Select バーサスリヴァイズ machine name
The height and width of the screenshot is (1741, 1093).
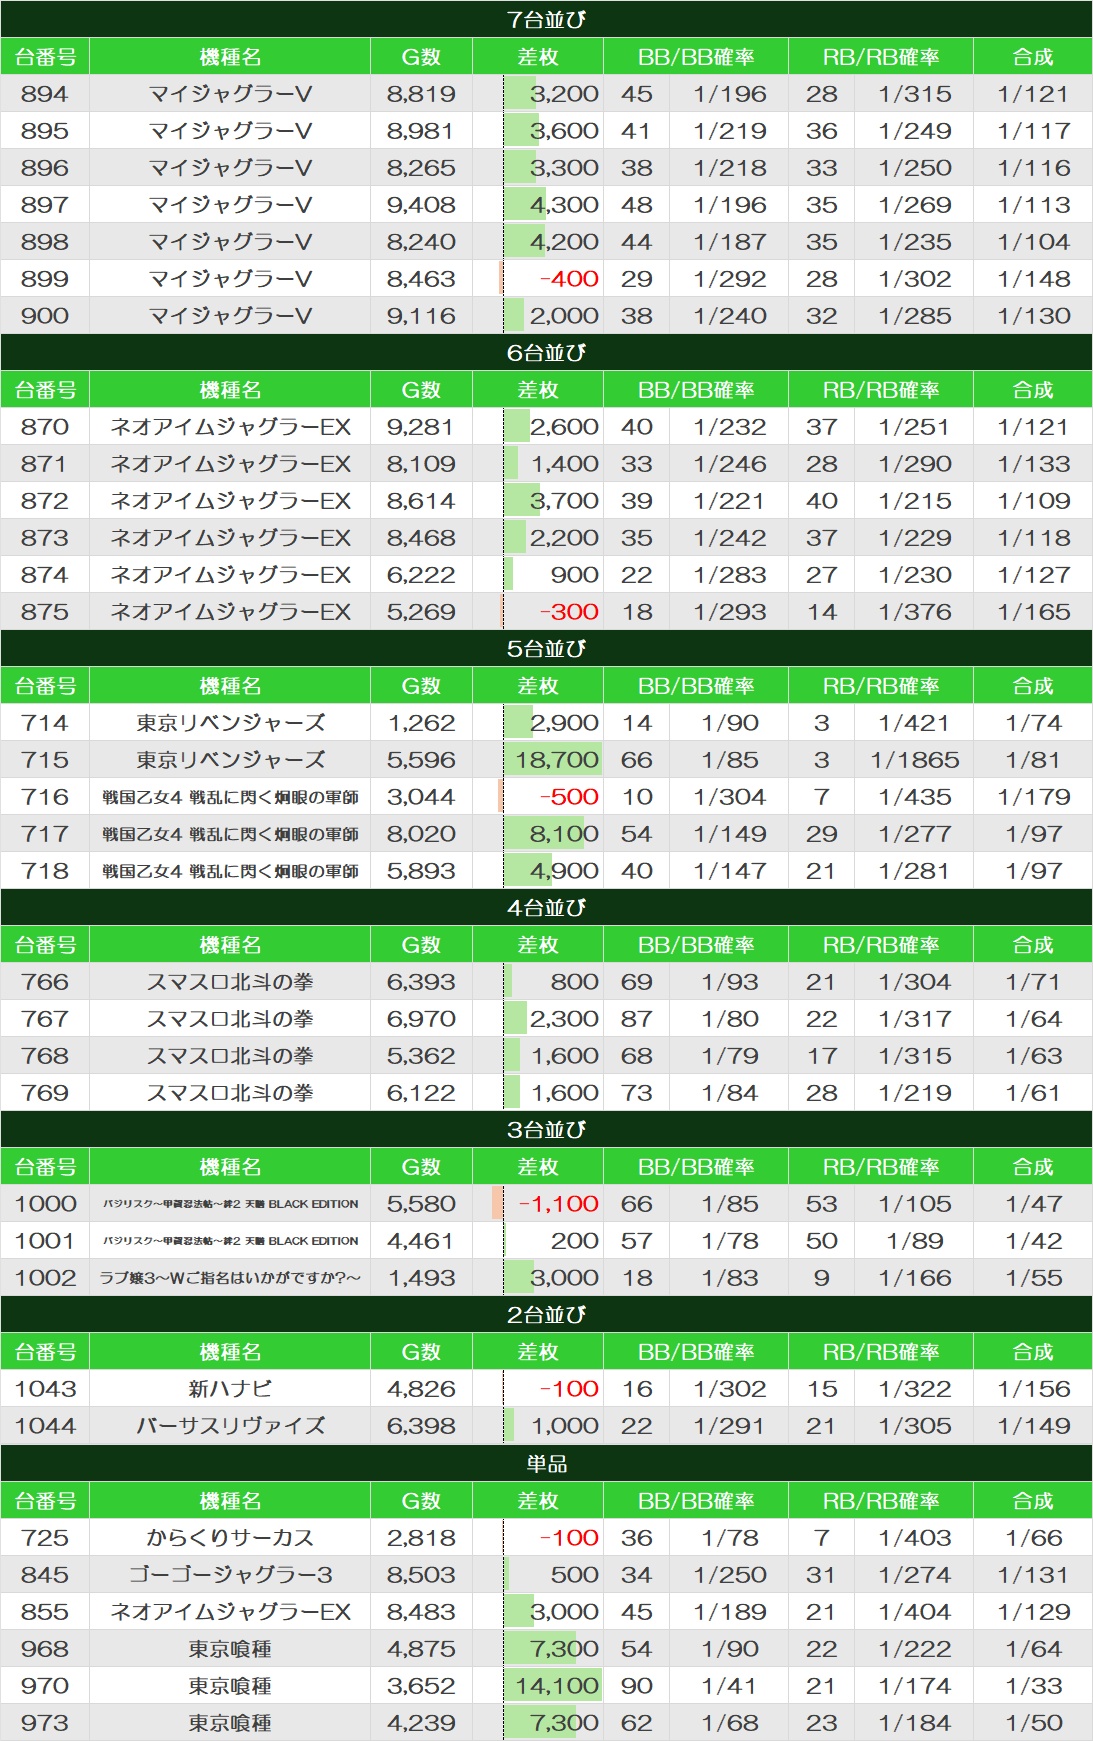(x=230, y=1426)
